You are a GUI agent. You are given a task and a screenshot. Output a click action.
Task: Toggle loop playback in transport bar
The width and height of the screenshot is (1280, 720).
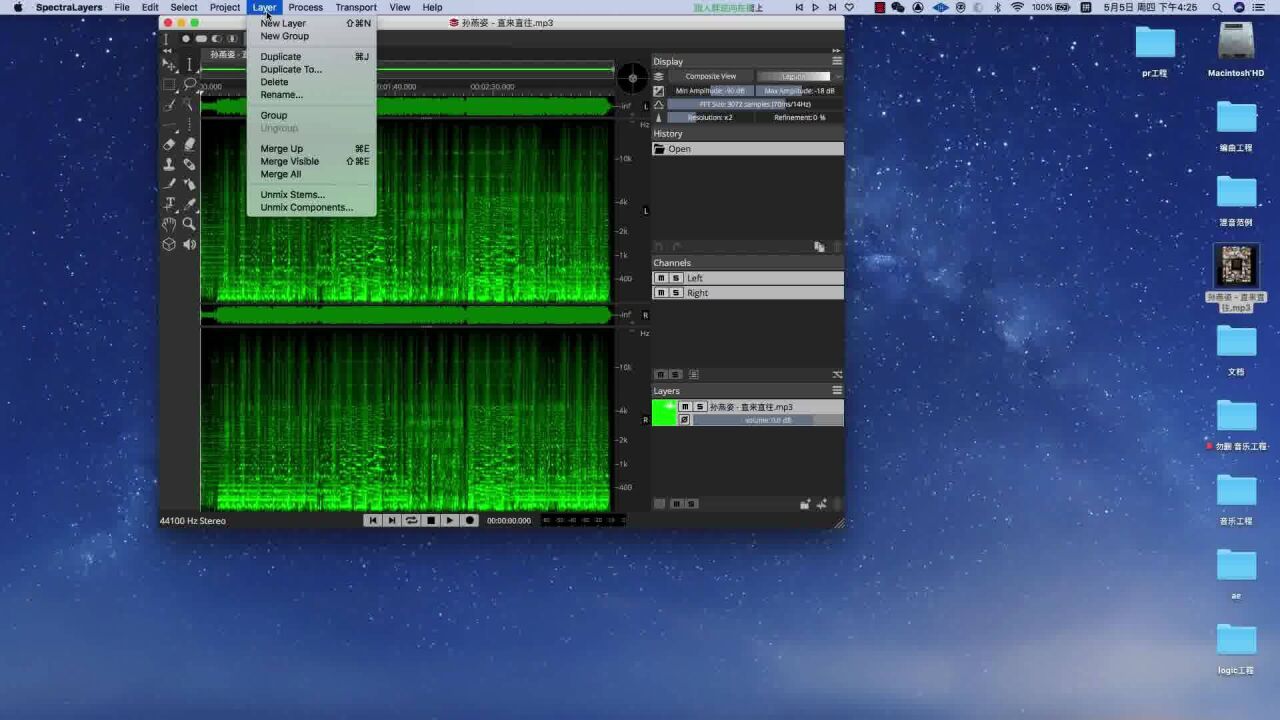coord(411,520)
